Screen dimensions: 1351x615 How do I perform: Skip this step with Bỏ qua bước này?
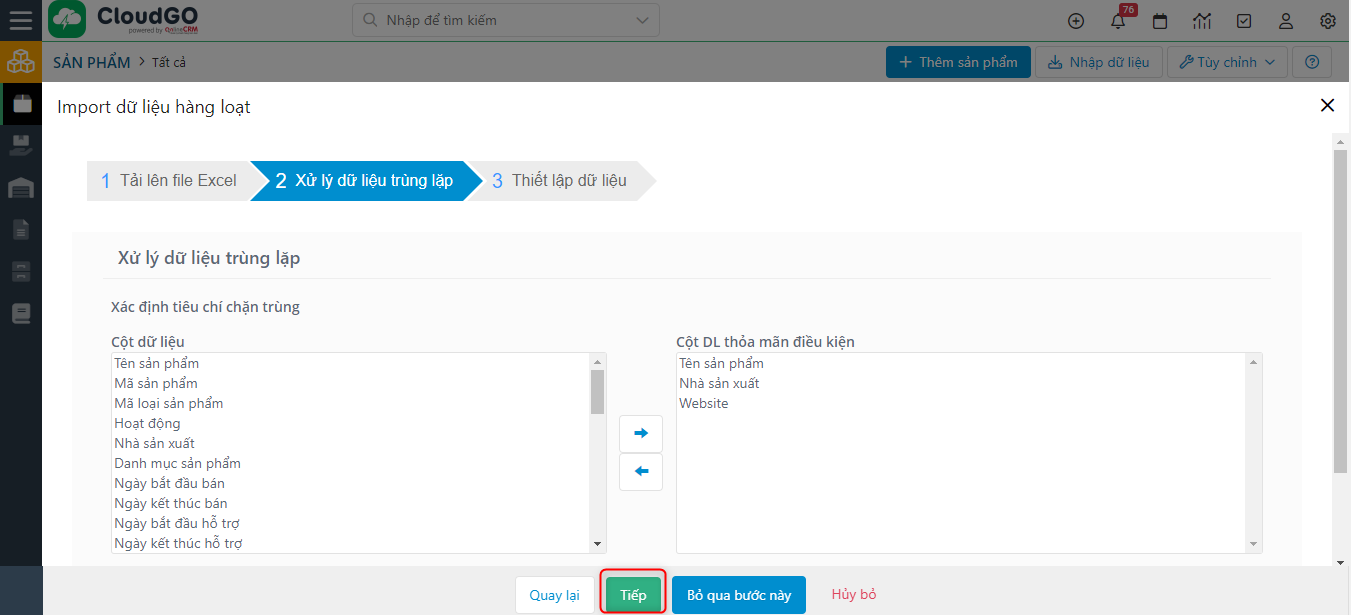click(x=738, y=594)
